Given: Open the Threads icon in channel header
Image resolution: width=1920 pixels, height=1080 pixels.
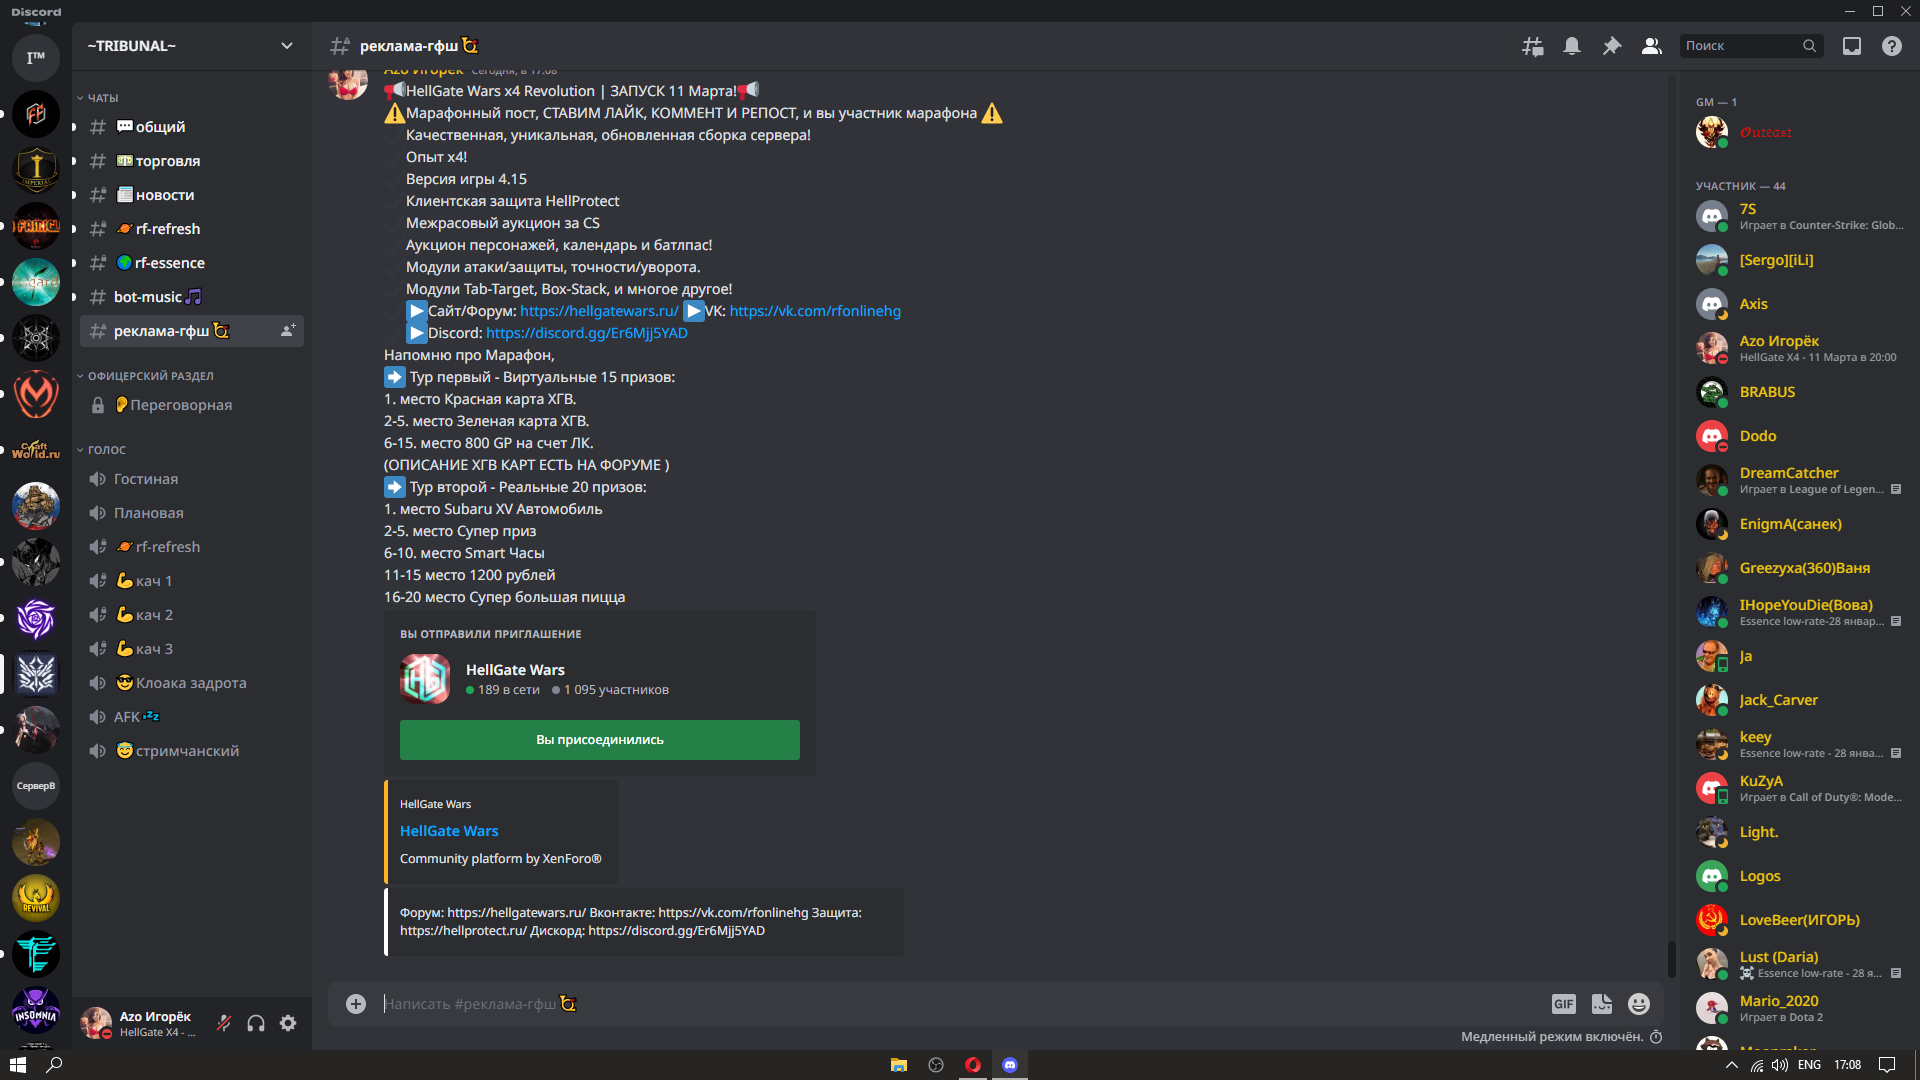Looking at the screenshot, I should tap(1532, 46).
